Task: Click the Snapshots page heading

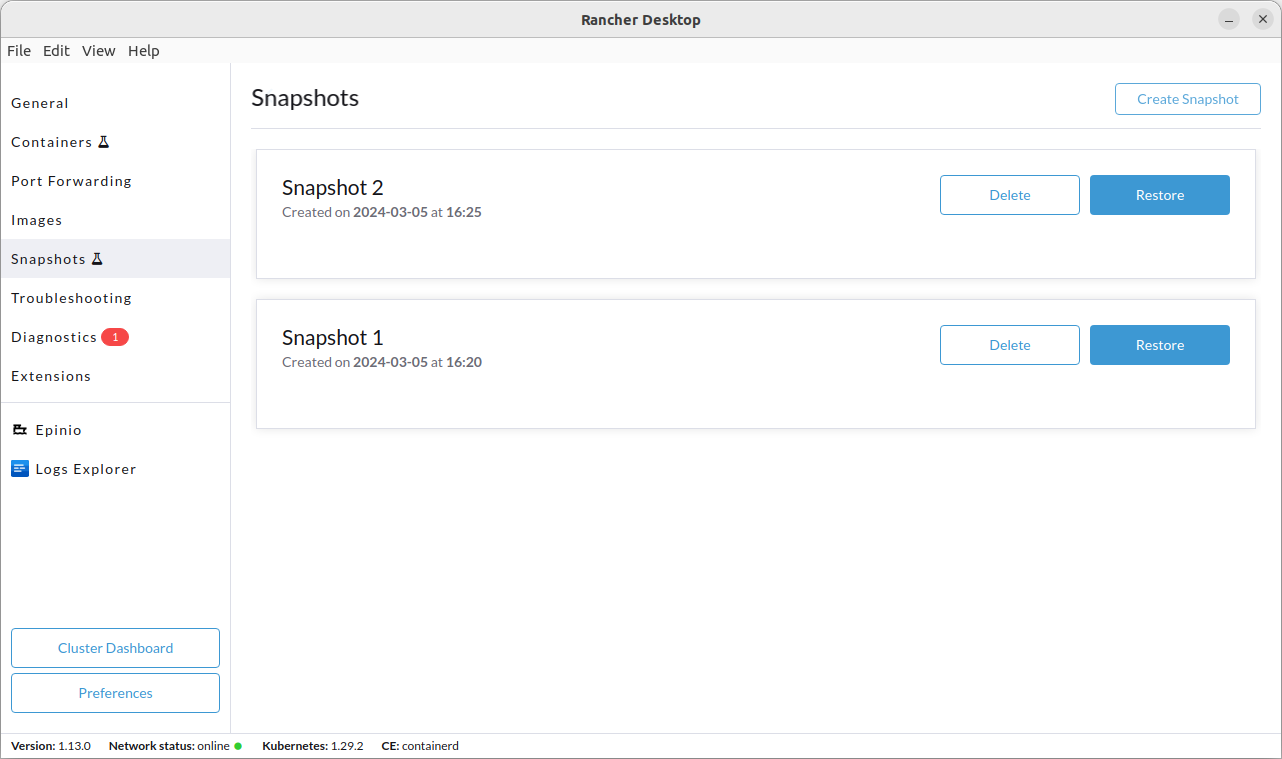Action: [305, 98]
